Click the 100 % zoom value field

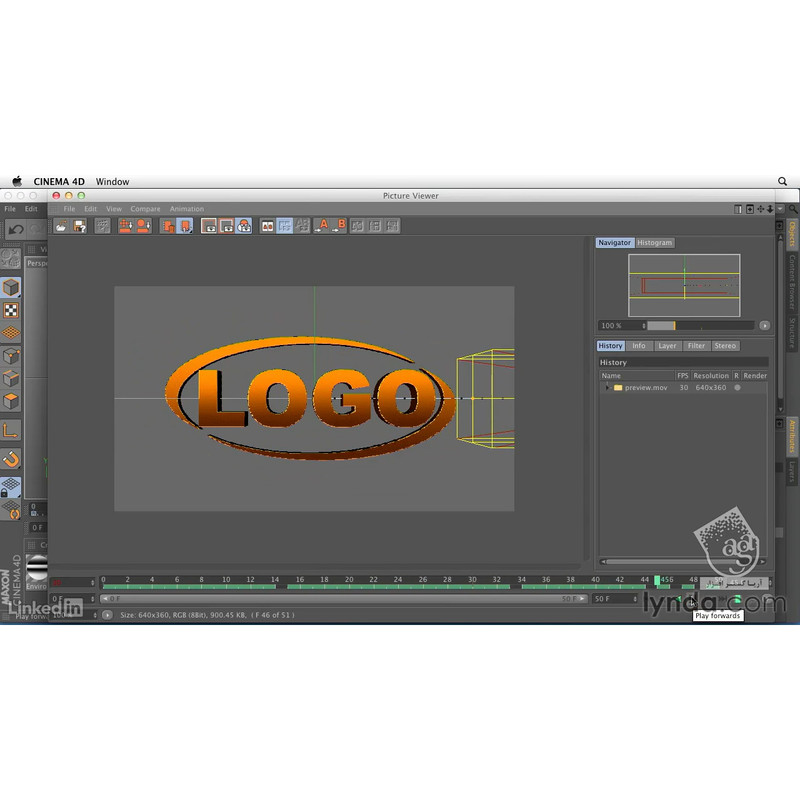click(622, 326)
